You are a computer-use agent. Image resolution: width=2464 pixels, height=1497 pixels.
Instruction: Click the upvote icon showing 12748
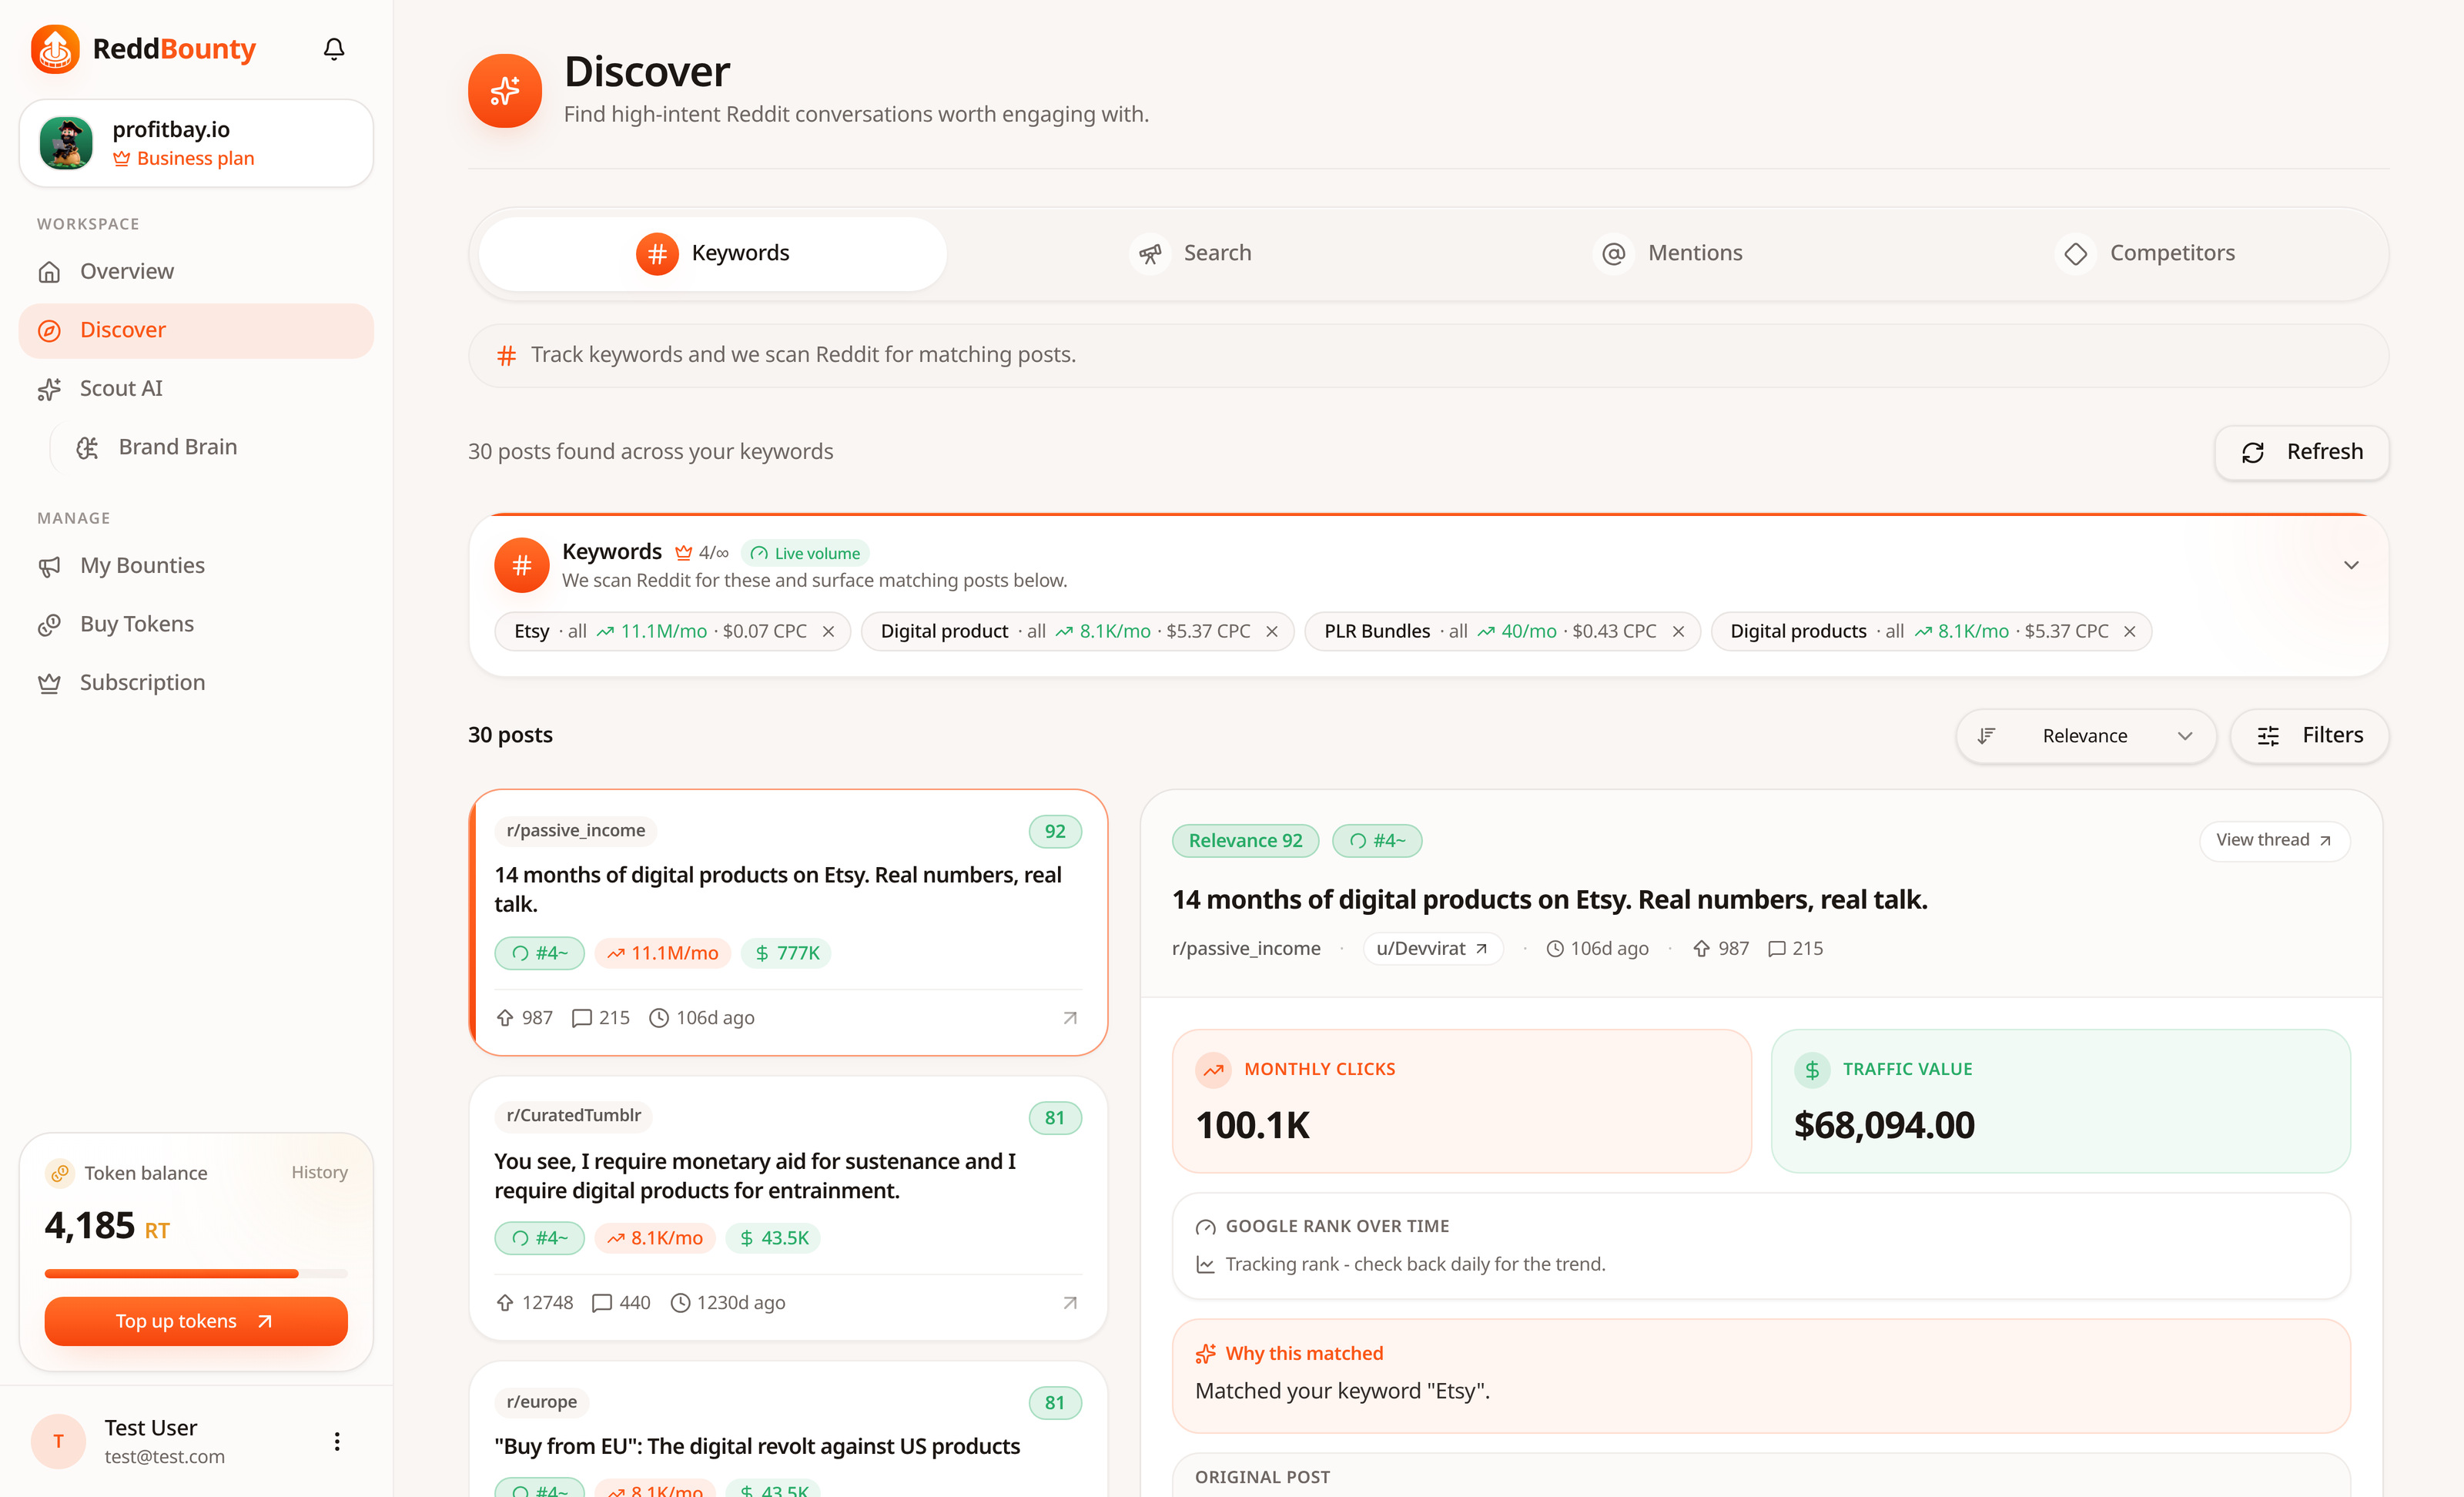pos(505,1303)
